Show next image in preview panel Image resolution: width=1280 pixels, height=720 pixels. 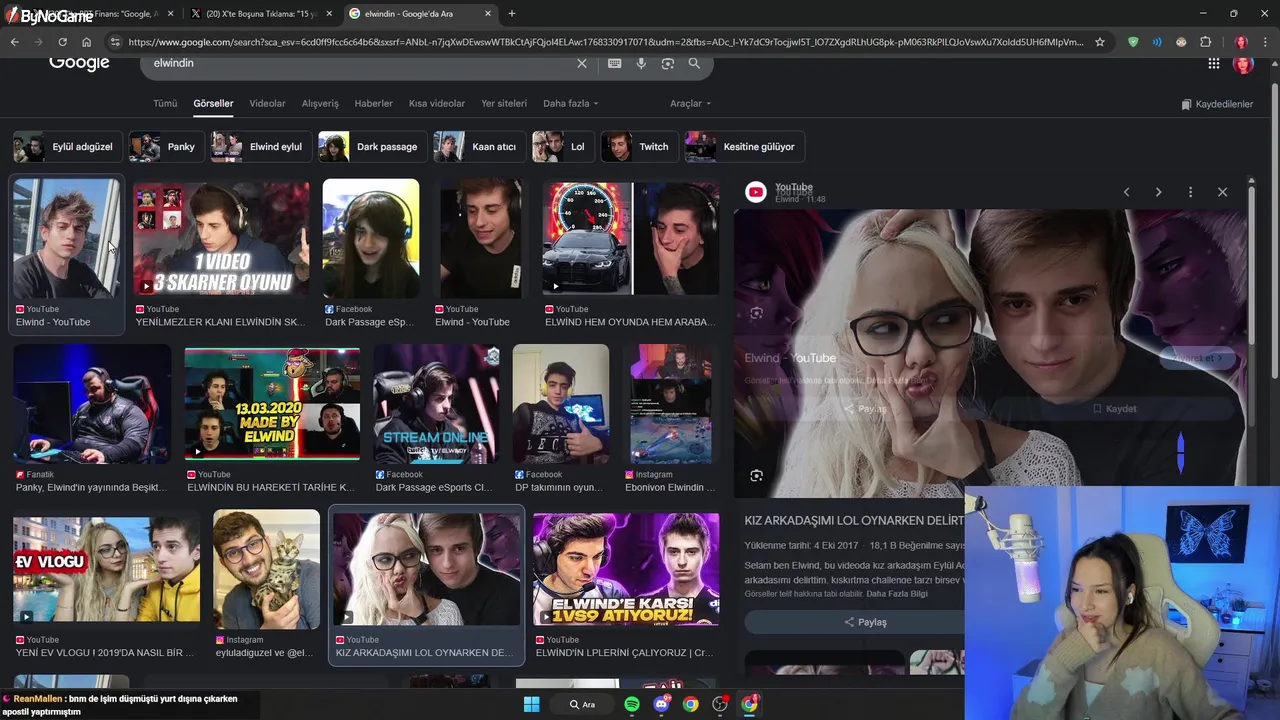tap(1158, 192)
